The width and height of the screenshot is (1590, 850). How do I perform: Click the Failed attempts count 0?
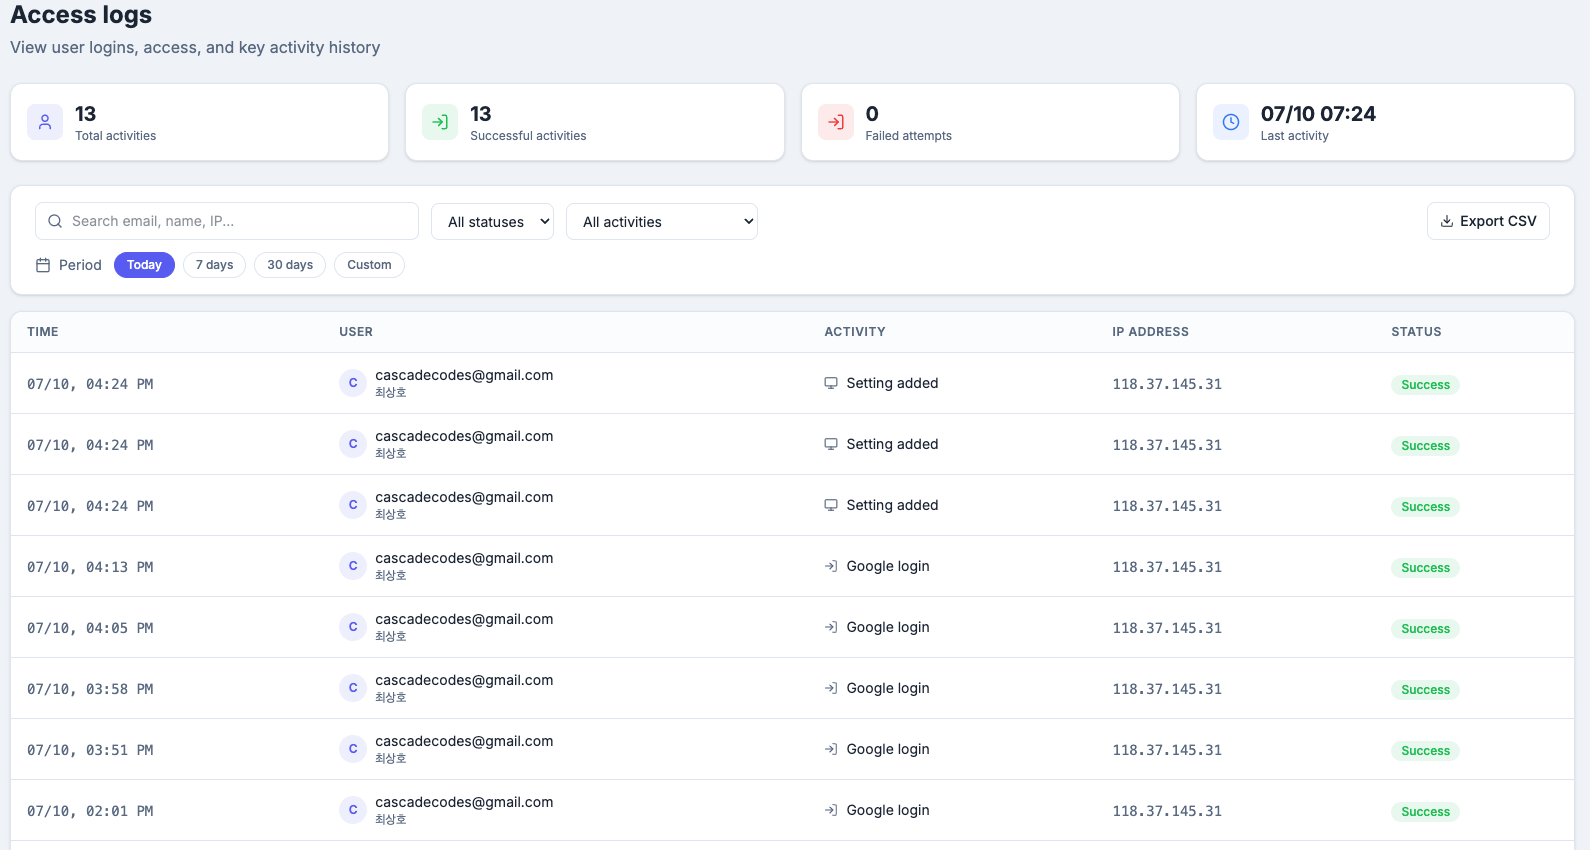[x=872, y=114]
